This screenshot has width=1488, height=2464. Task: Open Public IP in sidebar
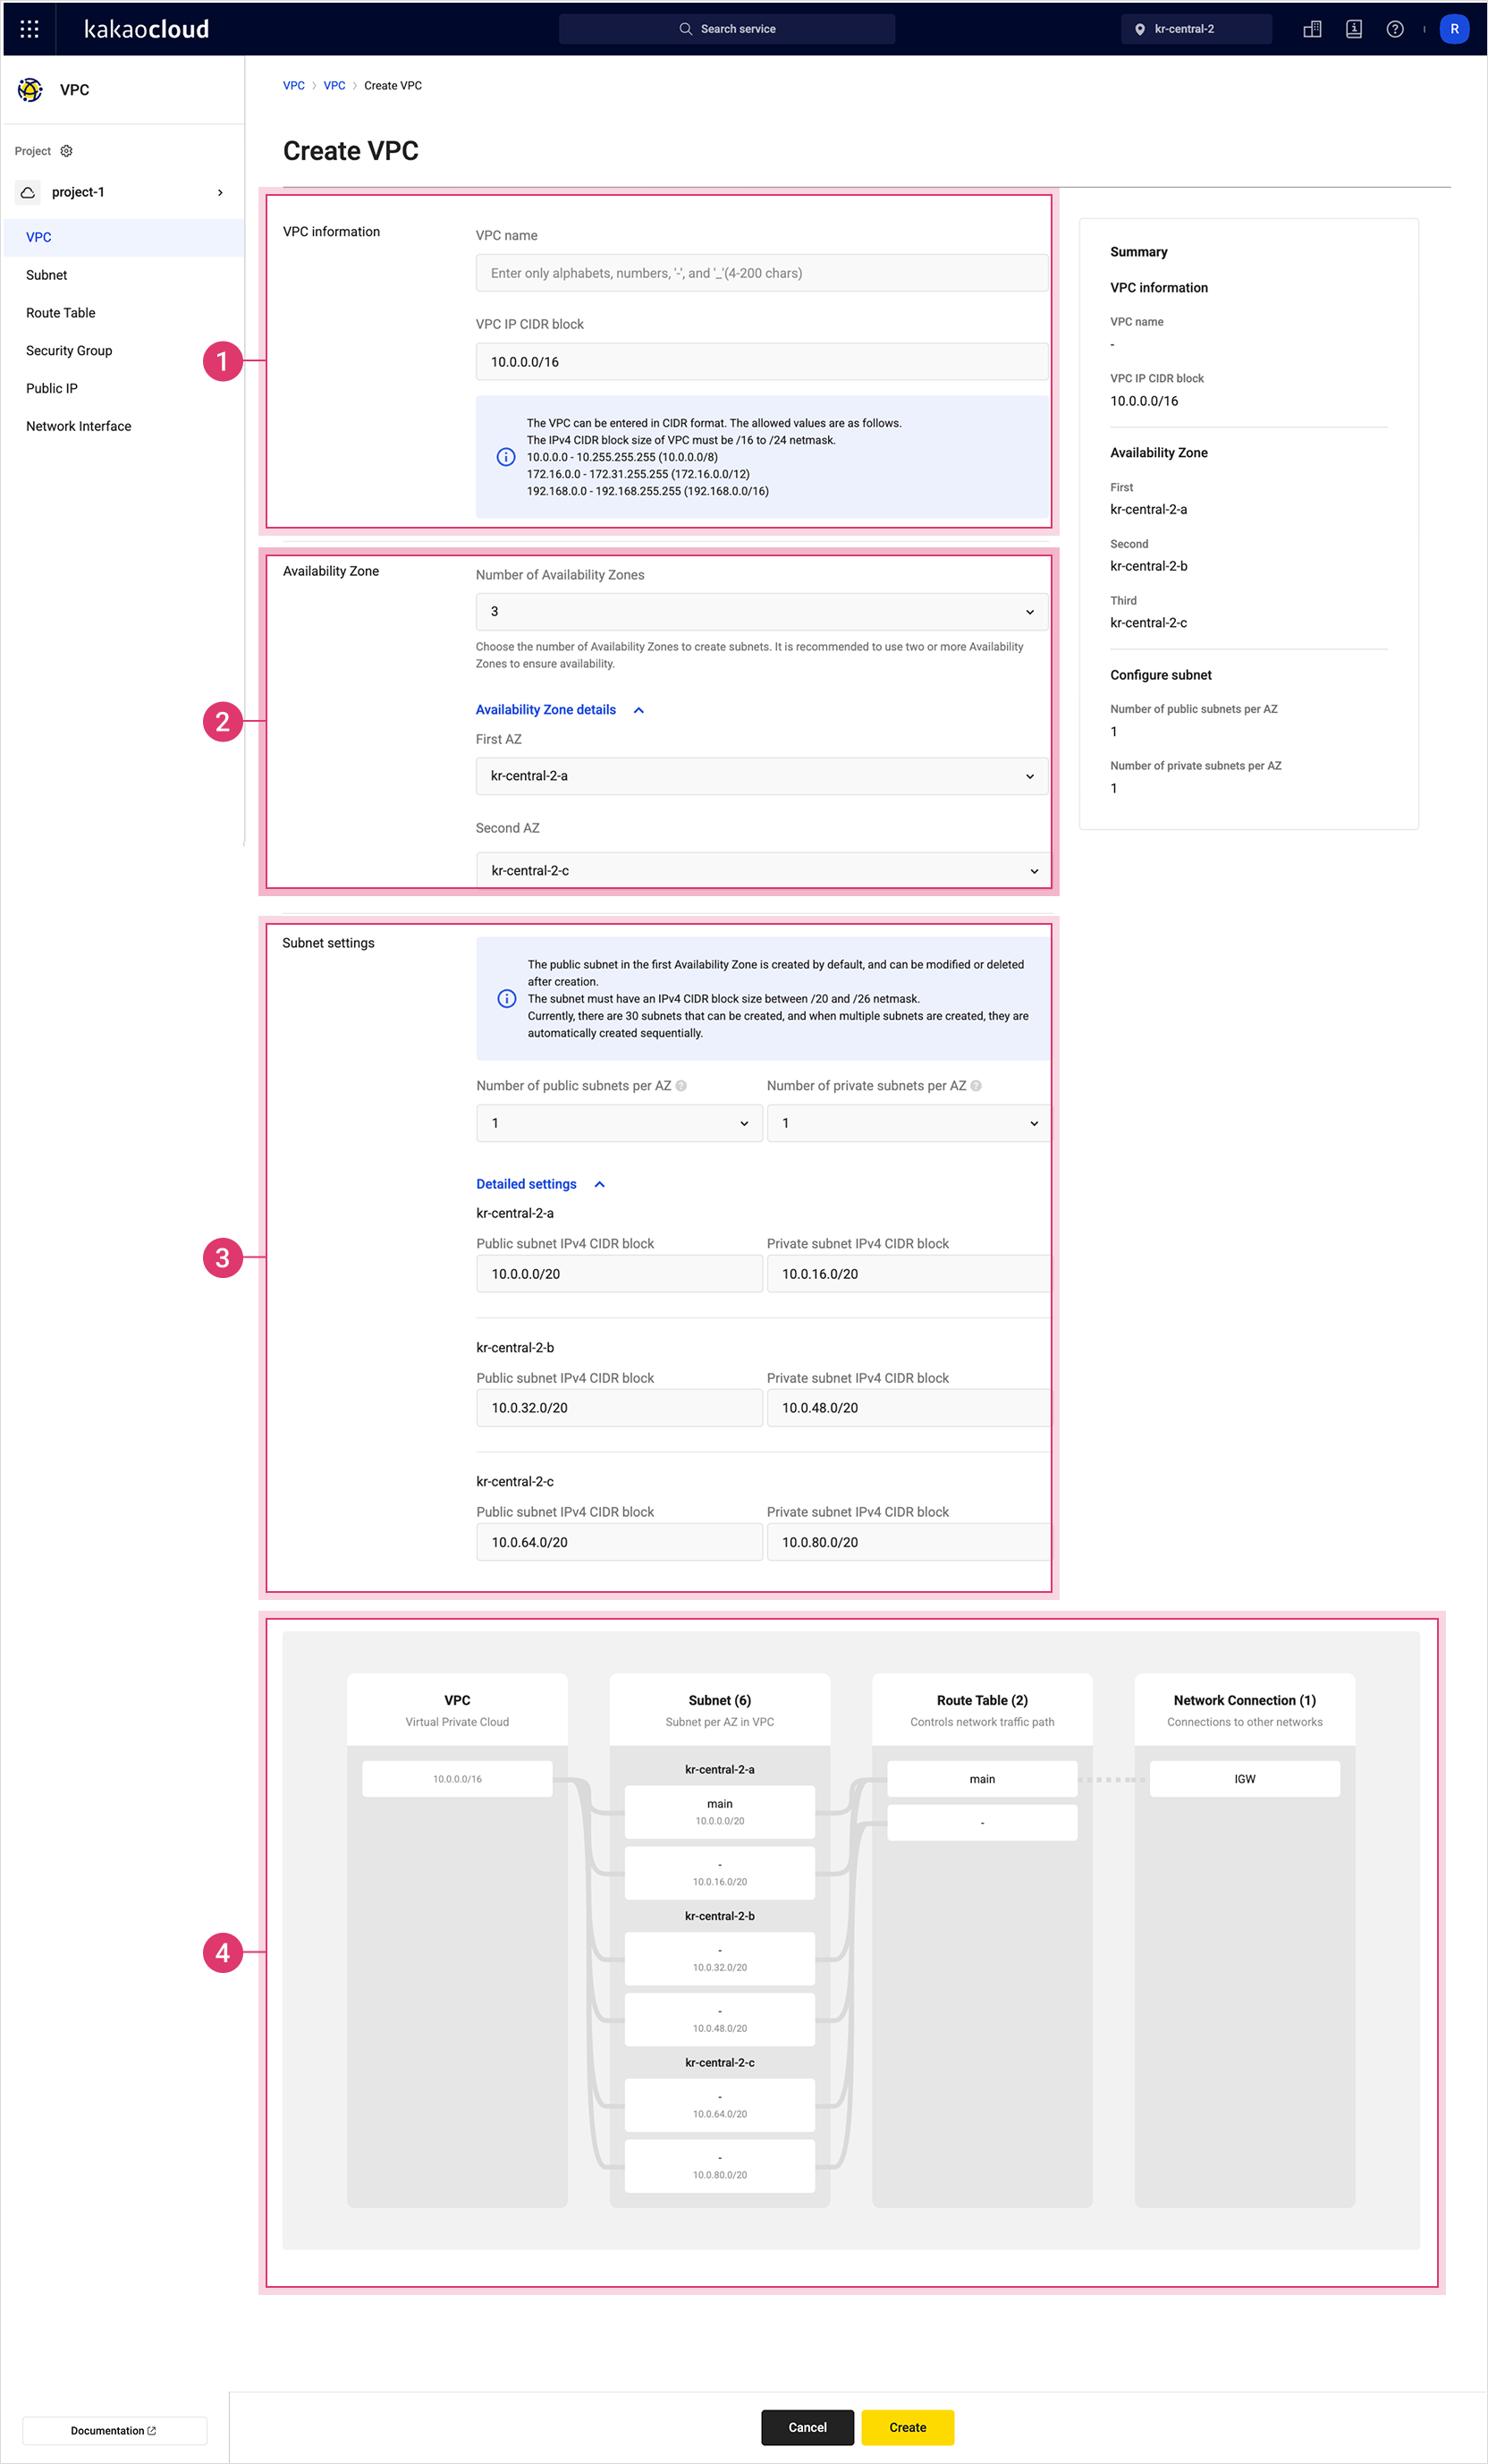pos(123,388)
